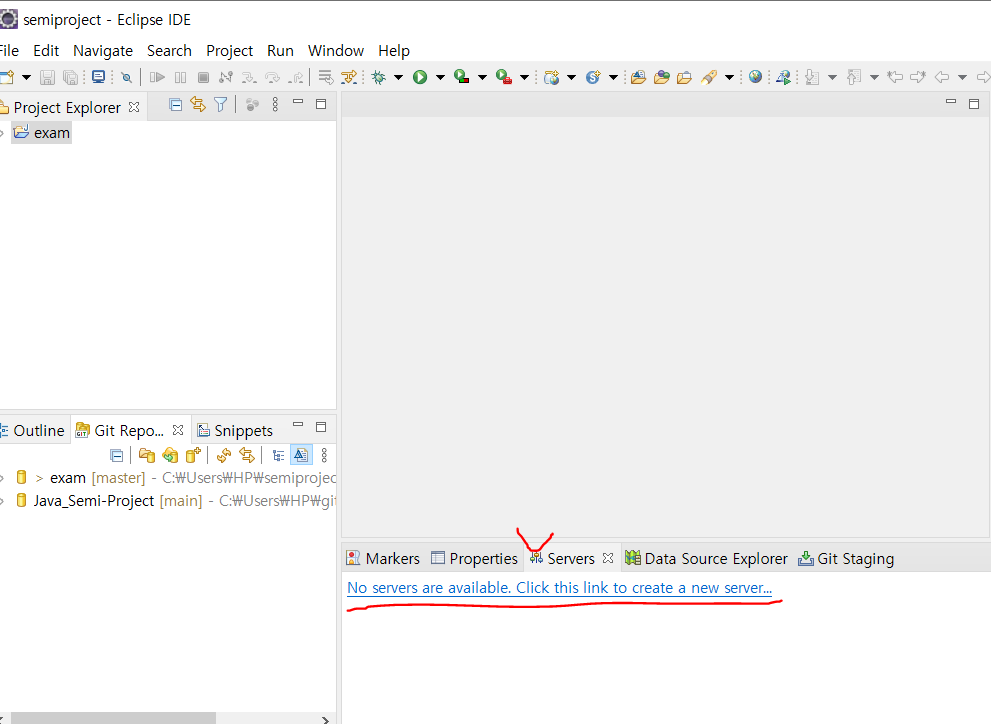991x724 pixels.
Task: Open the Web Browser globe icon
Action: click(755, 77)
